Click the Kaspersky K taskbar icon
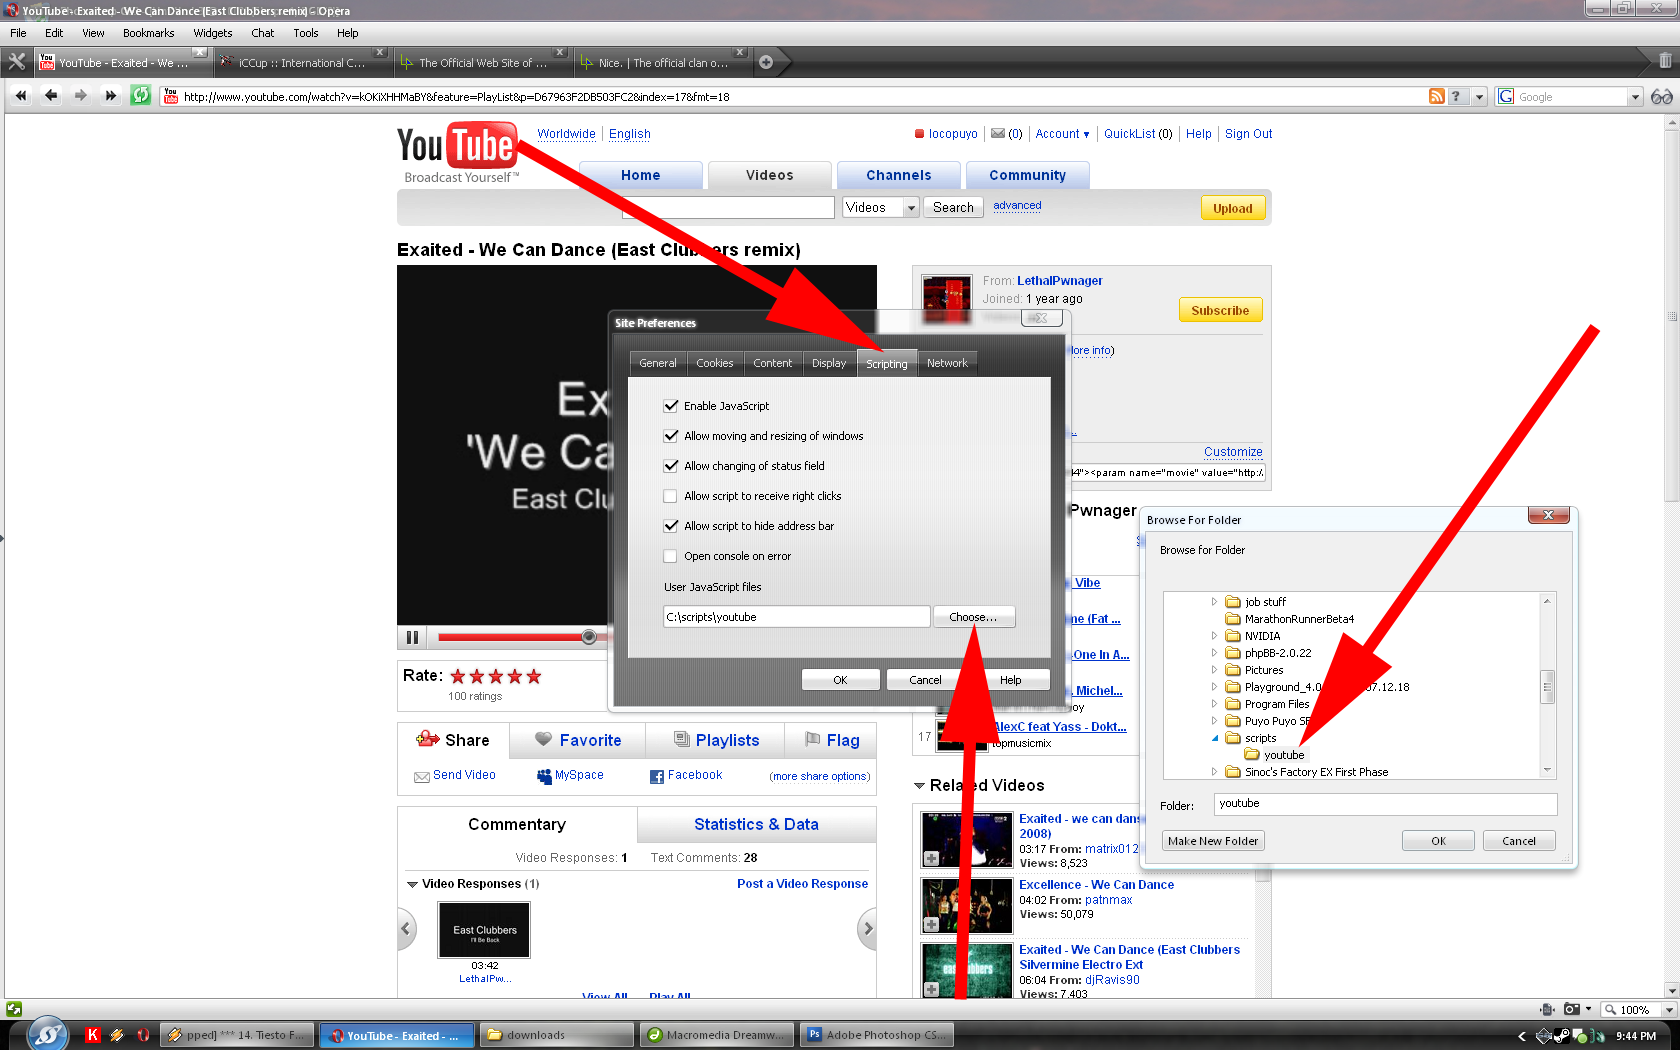 point(93,1035)
